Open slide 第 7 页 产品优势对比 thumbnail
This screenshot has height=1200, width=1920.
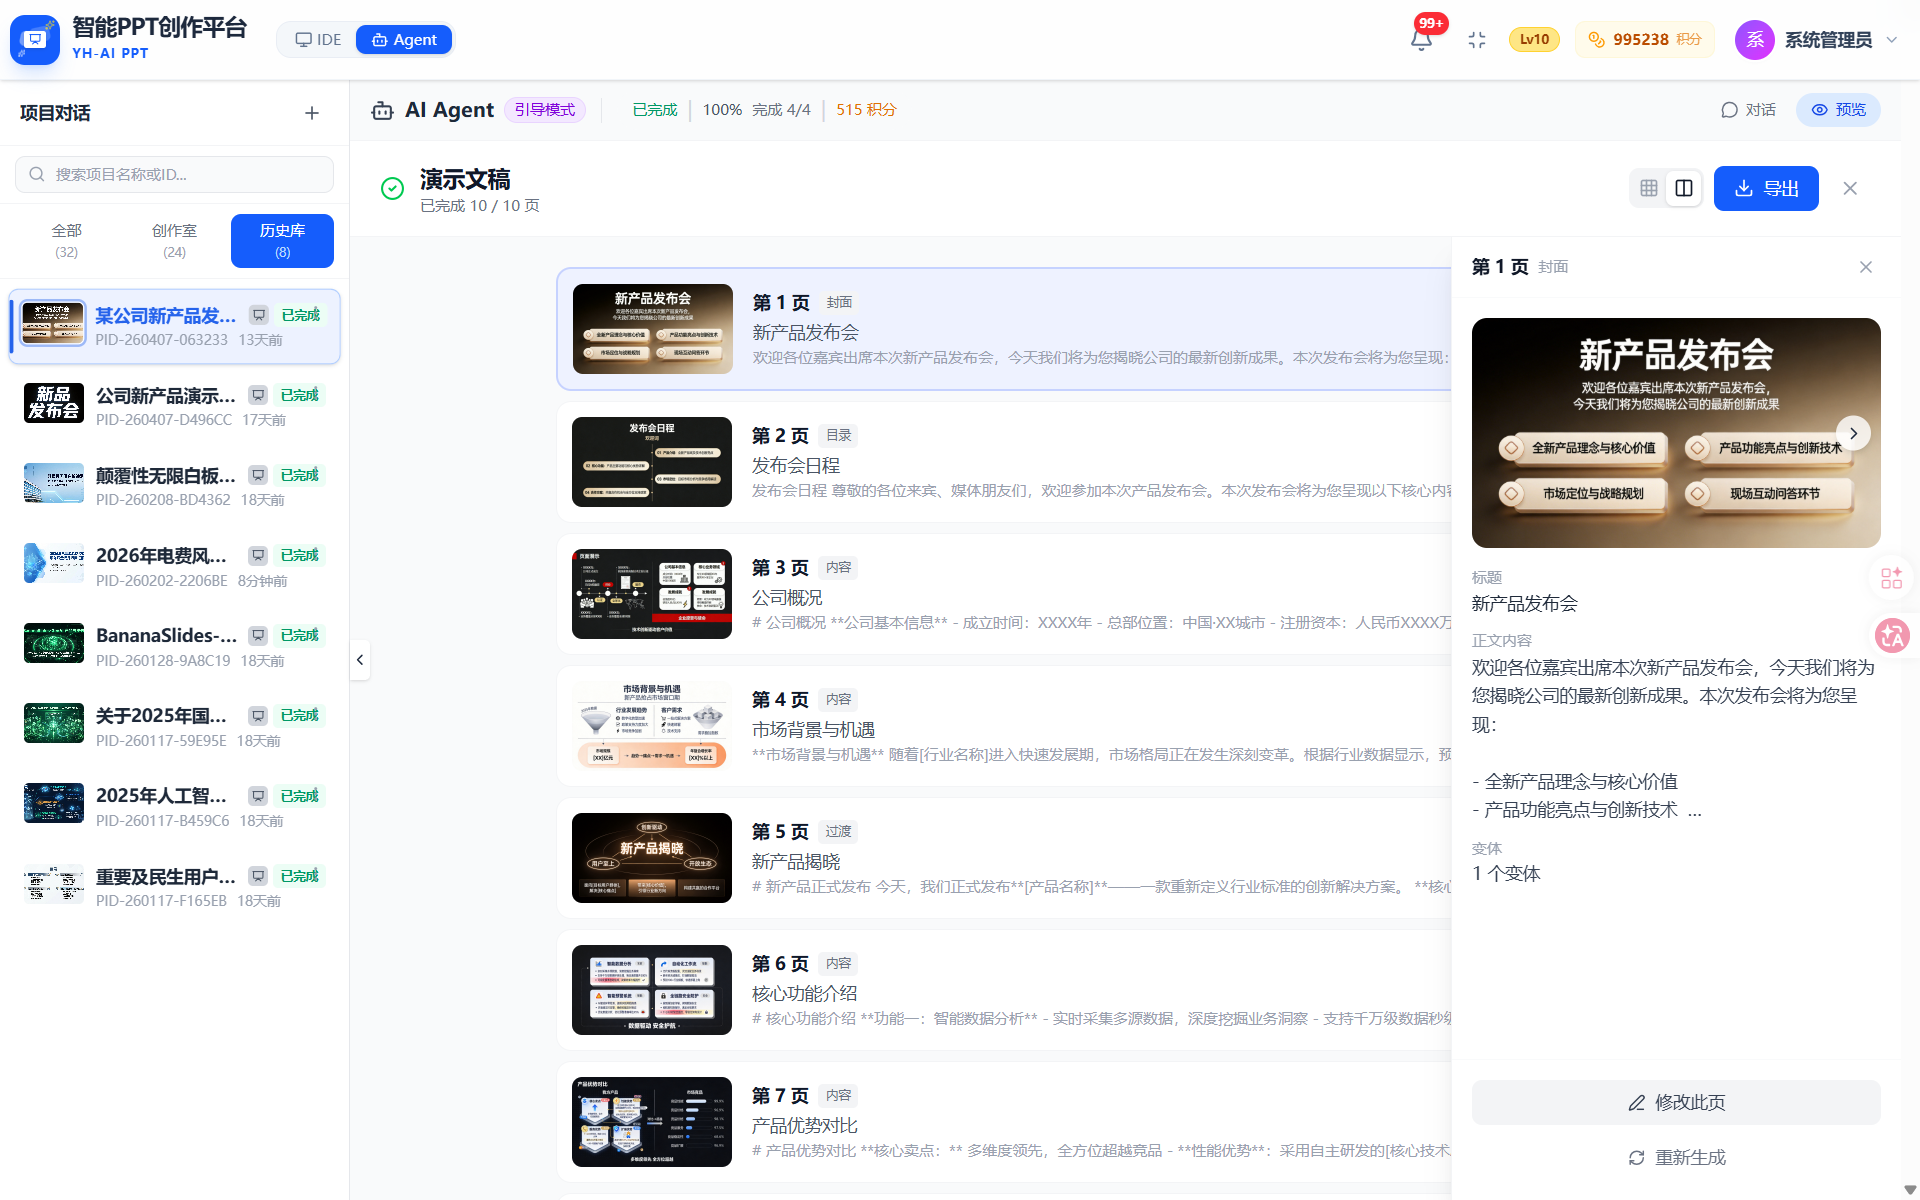pyautogui.click(x=652, y=1122)
